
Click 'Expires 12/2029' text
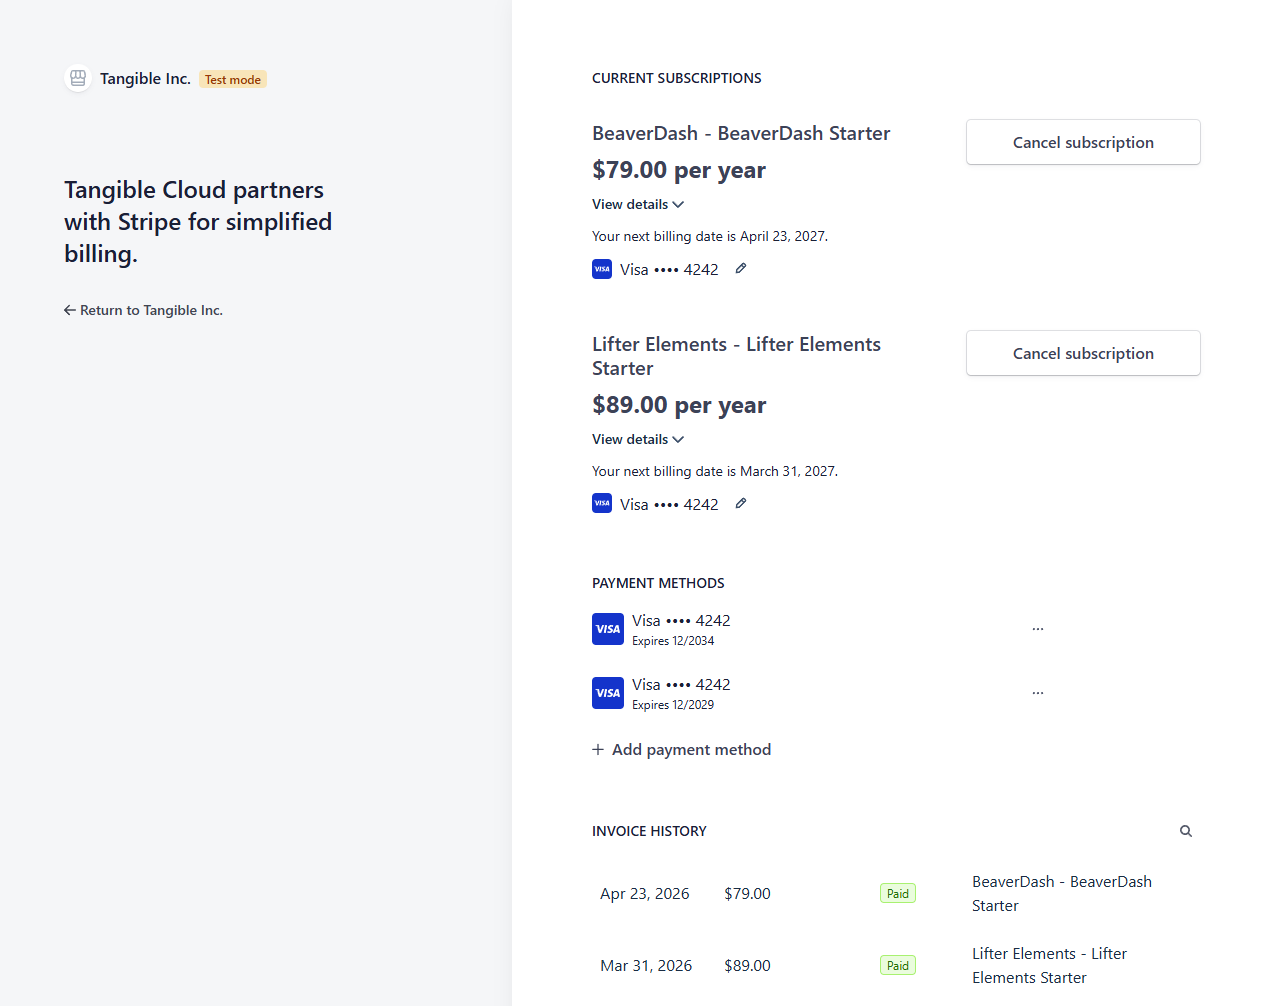(673, 705)
